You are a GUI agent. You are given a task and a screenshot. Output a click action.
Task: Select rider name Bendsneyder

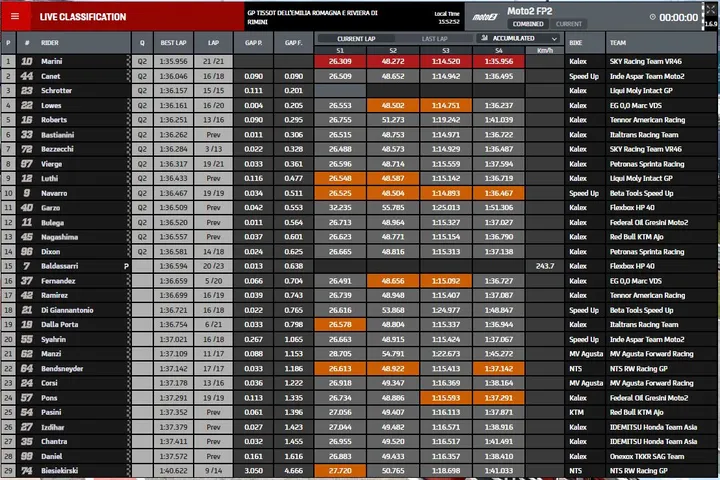(62, 368)
